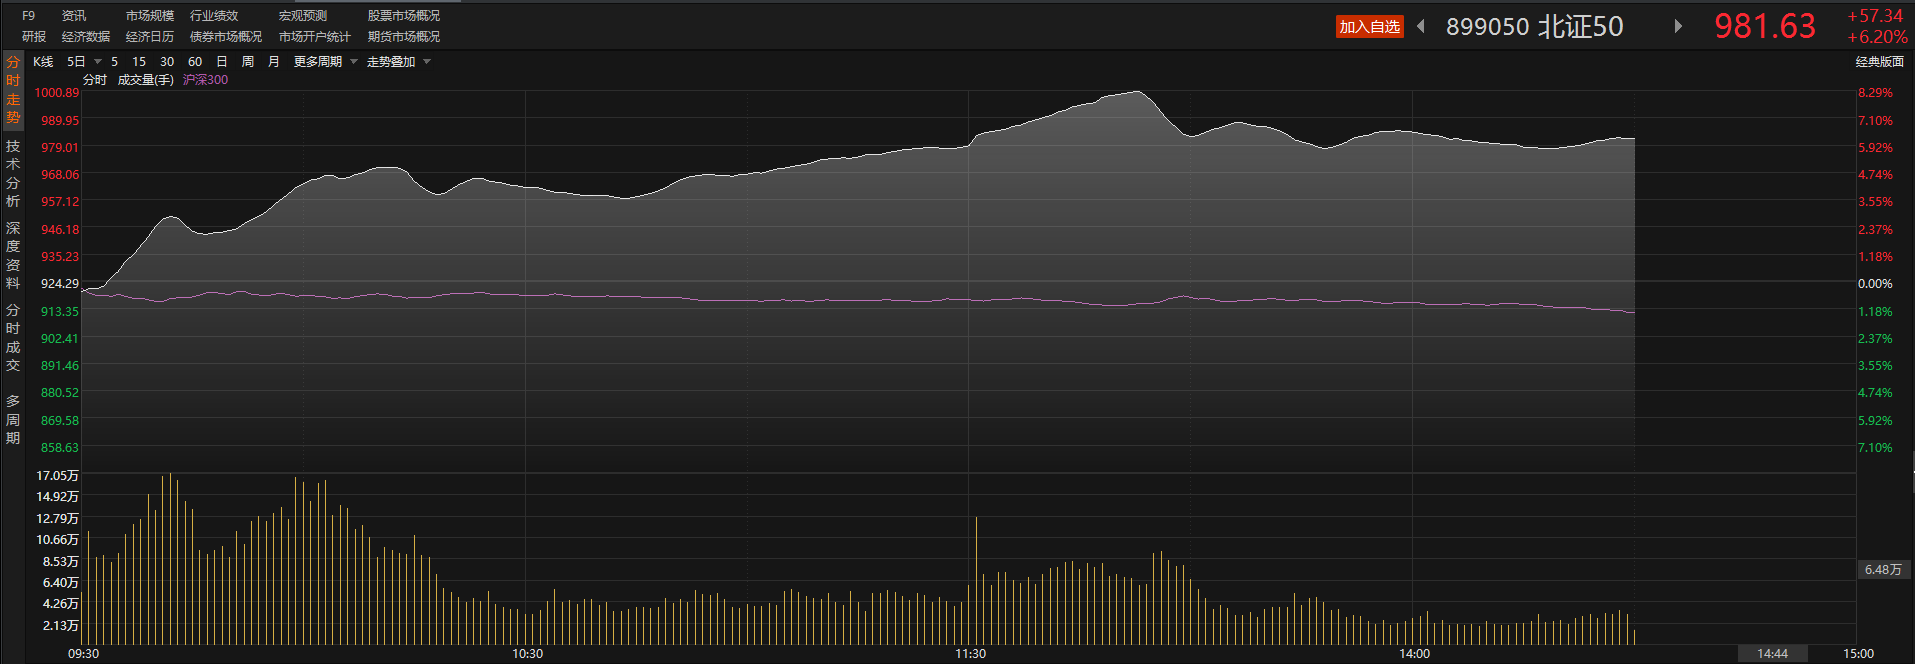Open 股票市场概况 from top menu
Viewport: 1915px width, 664px height.
(403, 16)
